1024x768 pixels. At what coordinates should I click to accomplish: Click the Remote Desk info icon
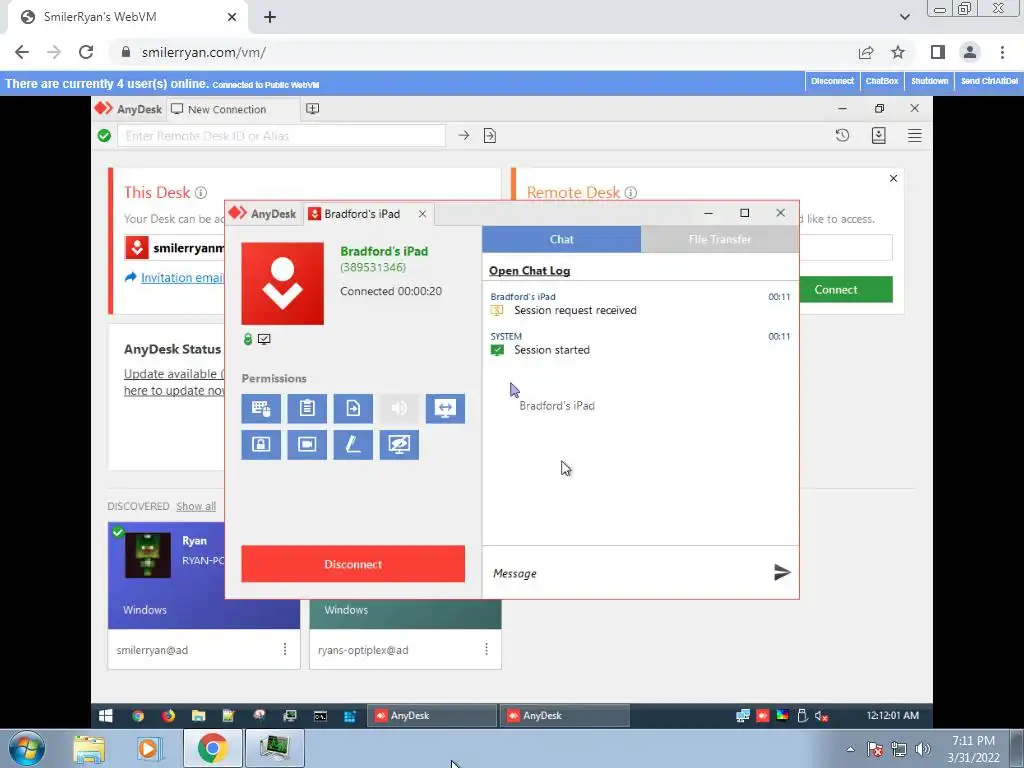631,193
